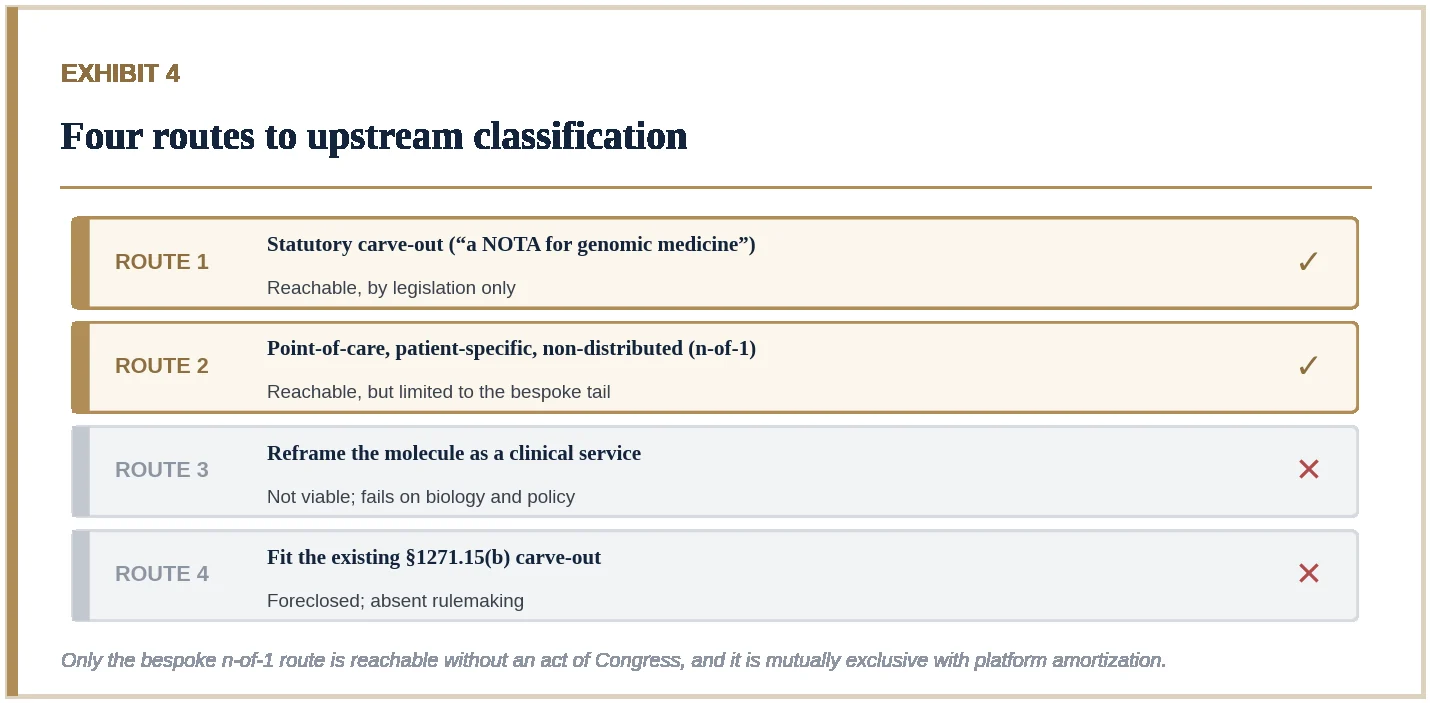
Task: Click the Route 1 checkmark icon
Action: tap(1308, 262)
